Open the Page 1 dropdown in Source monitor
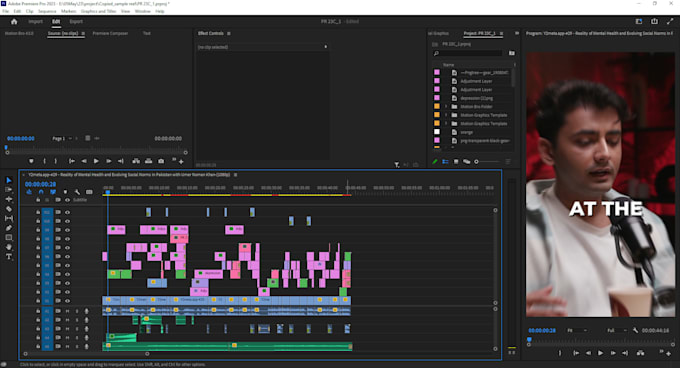This screenshot has height=368, width=680. [x=62, y=139]
